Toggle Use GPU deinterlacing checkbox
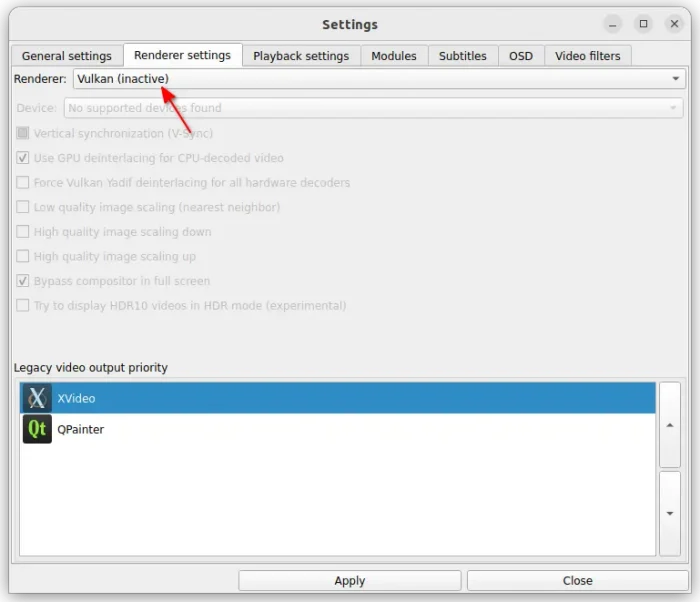This screenshot has height=602, width=700. click(23, 158)
